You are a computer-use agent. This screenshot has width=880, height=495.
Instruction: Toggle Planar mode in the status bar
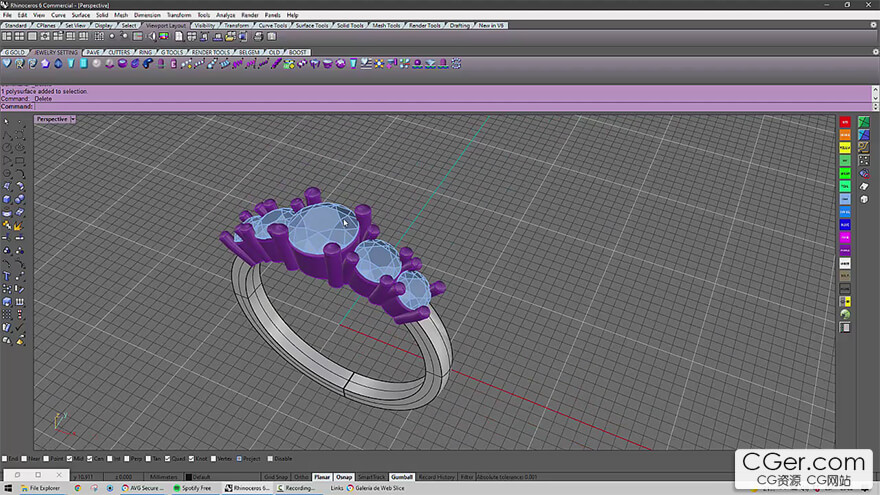(x=322, y=477)
